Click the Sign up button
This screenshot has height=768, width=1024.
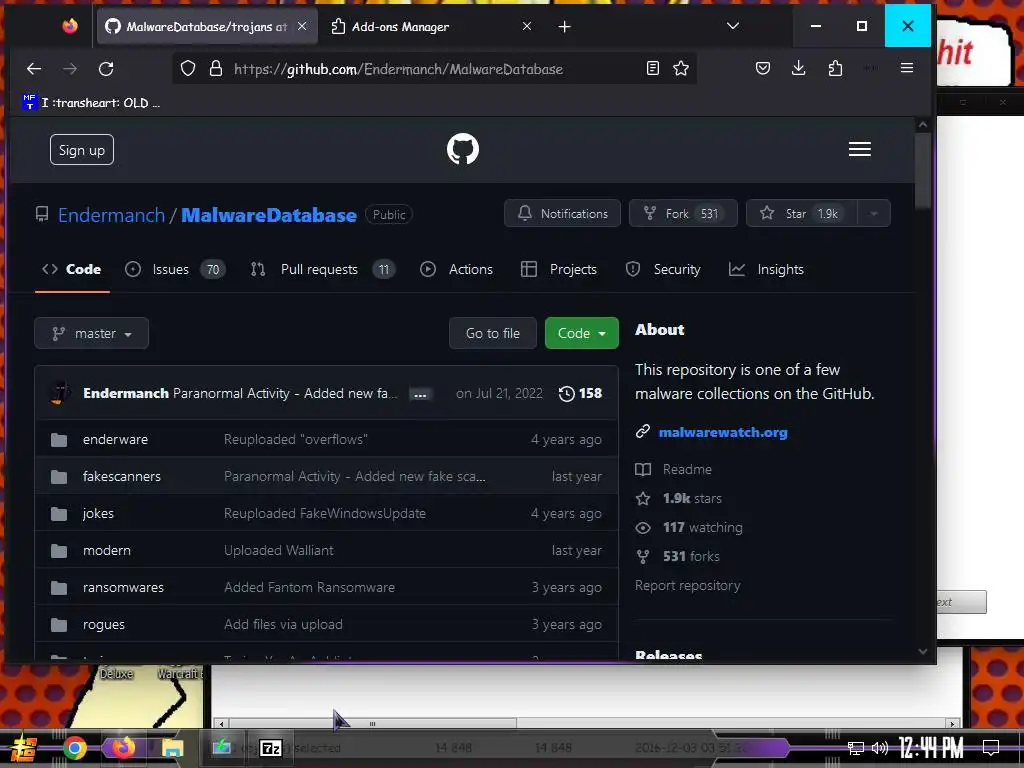[82, 150]
